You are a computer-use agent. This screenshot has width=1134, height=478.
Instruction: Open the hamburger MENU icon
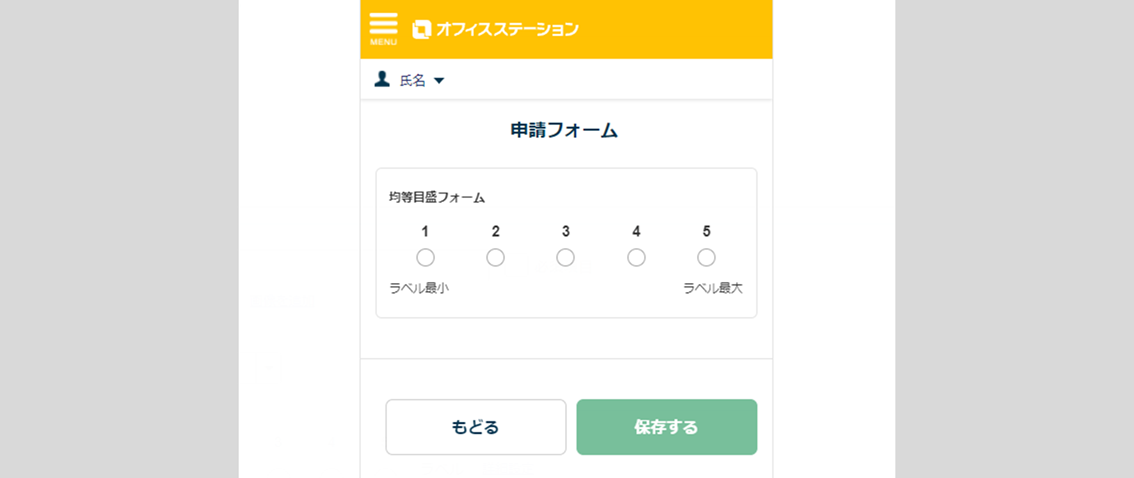point(383,28)
